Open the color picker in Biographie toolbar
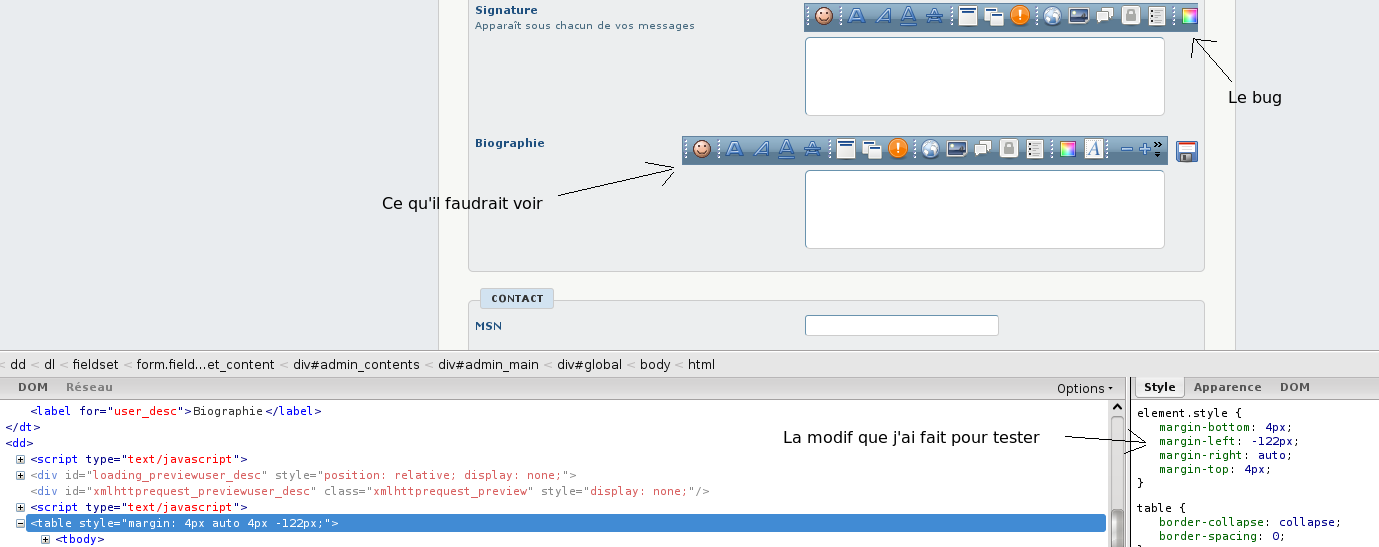 click(x=1068, y=149)
